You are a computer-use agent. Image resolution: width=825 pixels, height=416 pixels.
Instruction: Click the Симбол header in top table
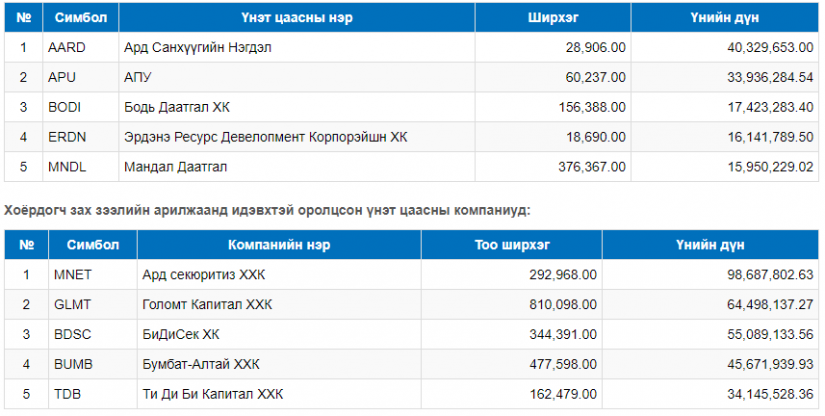pos(81,17)
